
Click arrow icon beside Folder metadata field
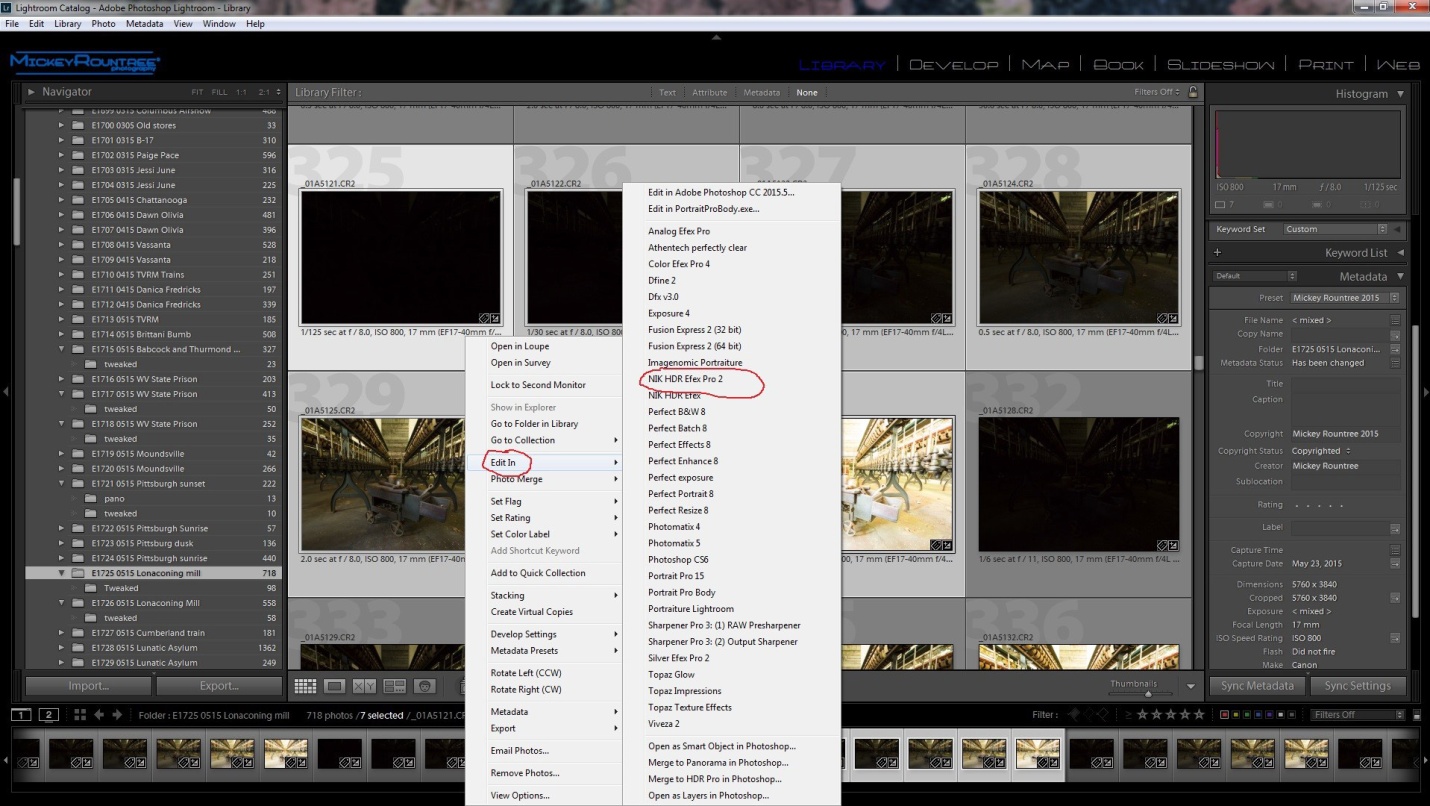point(1395,349)
